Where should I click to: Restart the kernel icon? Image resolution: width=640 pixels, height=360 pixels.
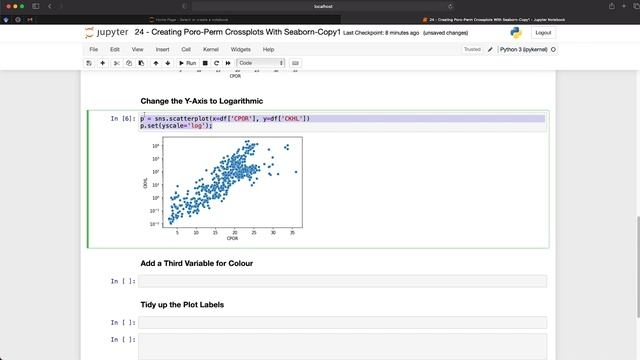(216, 63)
